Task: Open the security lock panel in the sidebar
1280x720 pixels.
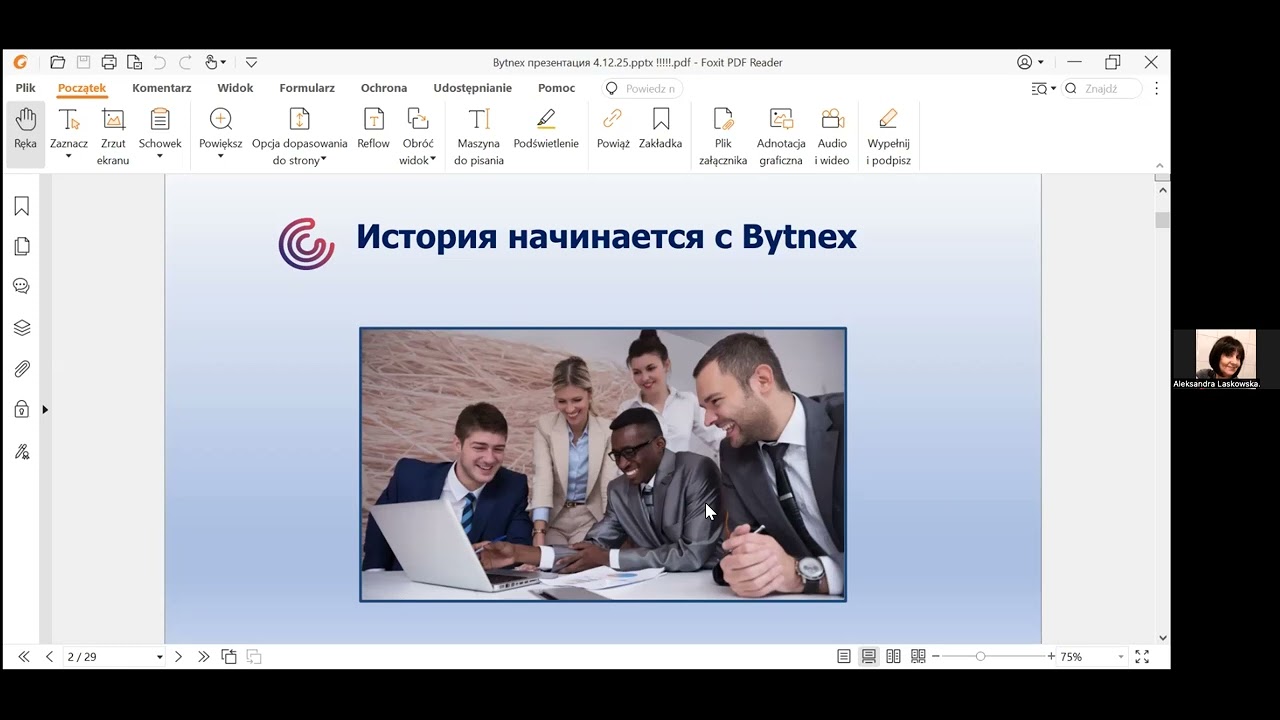Action: (x=22, y=409)
